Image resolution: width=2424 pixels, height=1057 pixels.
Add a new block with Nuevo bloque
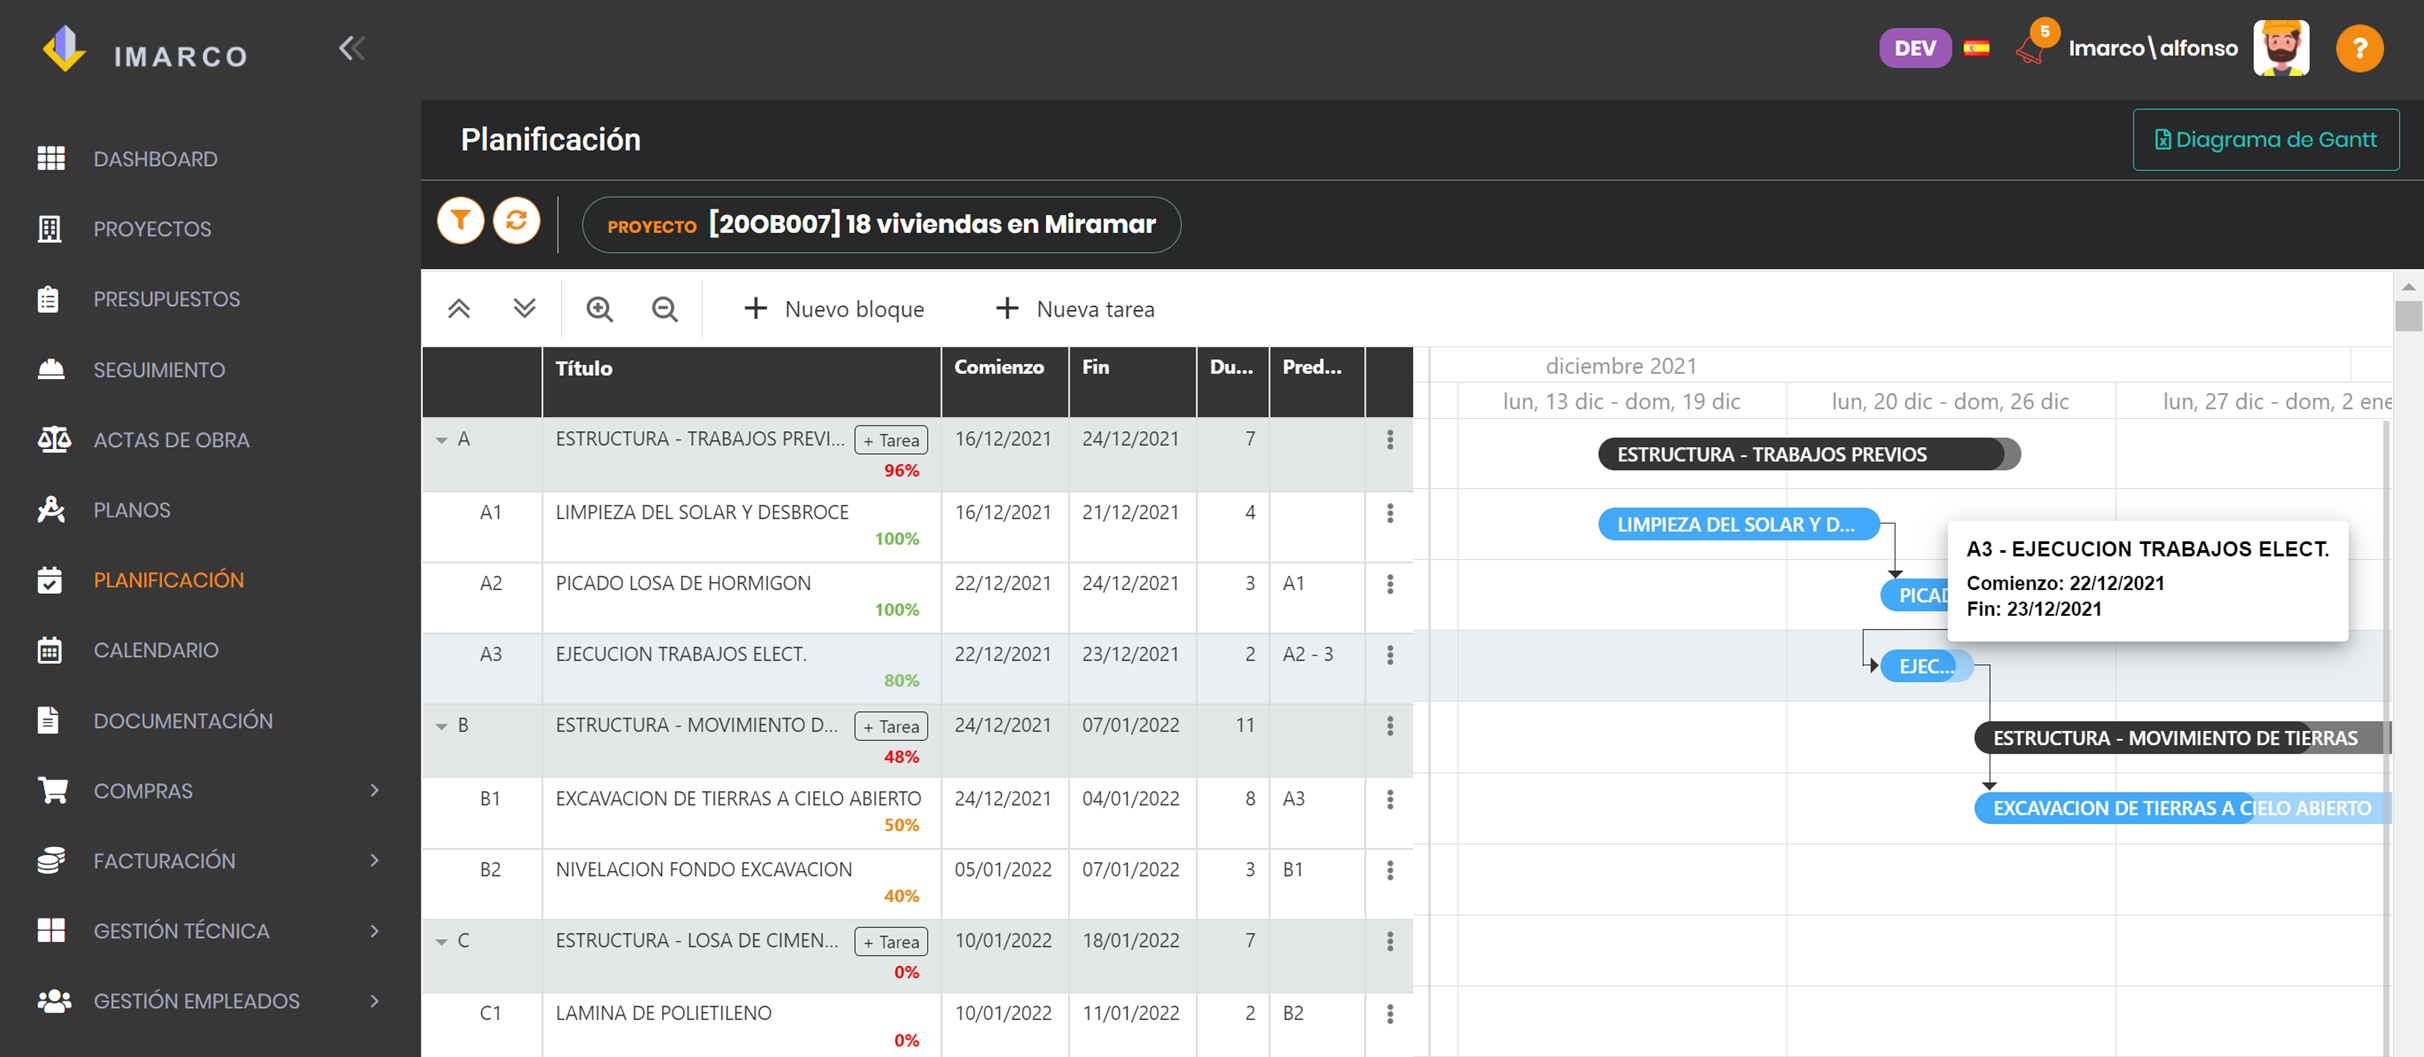pyautogui.click(x=834, y=309)
